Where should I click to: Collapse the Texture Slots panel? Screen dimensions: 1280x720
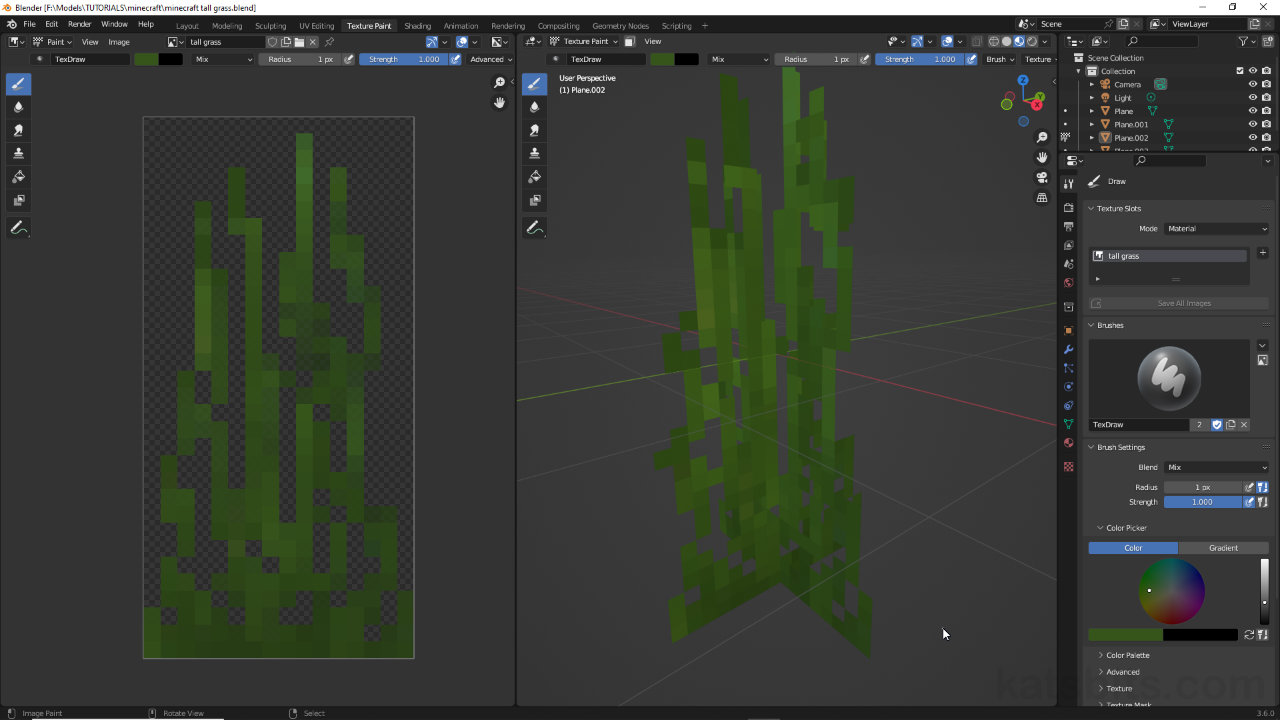point(1092,209)
